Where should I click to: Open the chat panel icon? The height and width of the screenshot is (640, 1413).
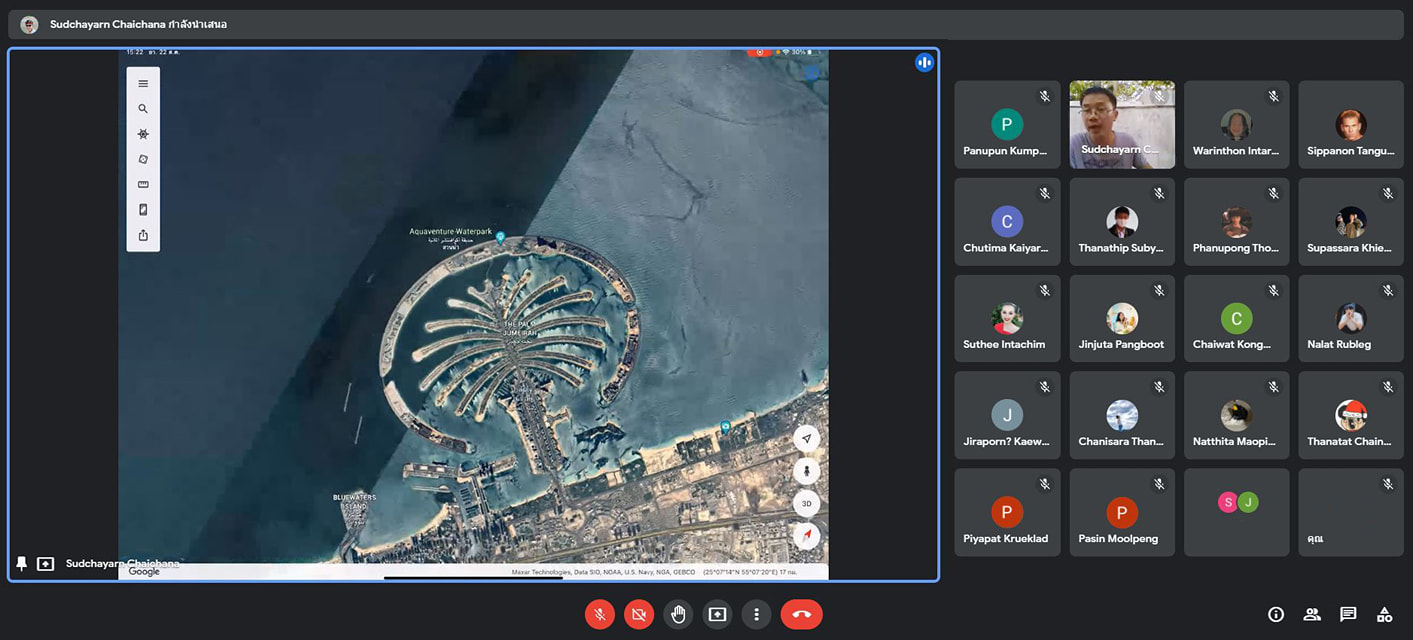click(x=1348, y=614)
